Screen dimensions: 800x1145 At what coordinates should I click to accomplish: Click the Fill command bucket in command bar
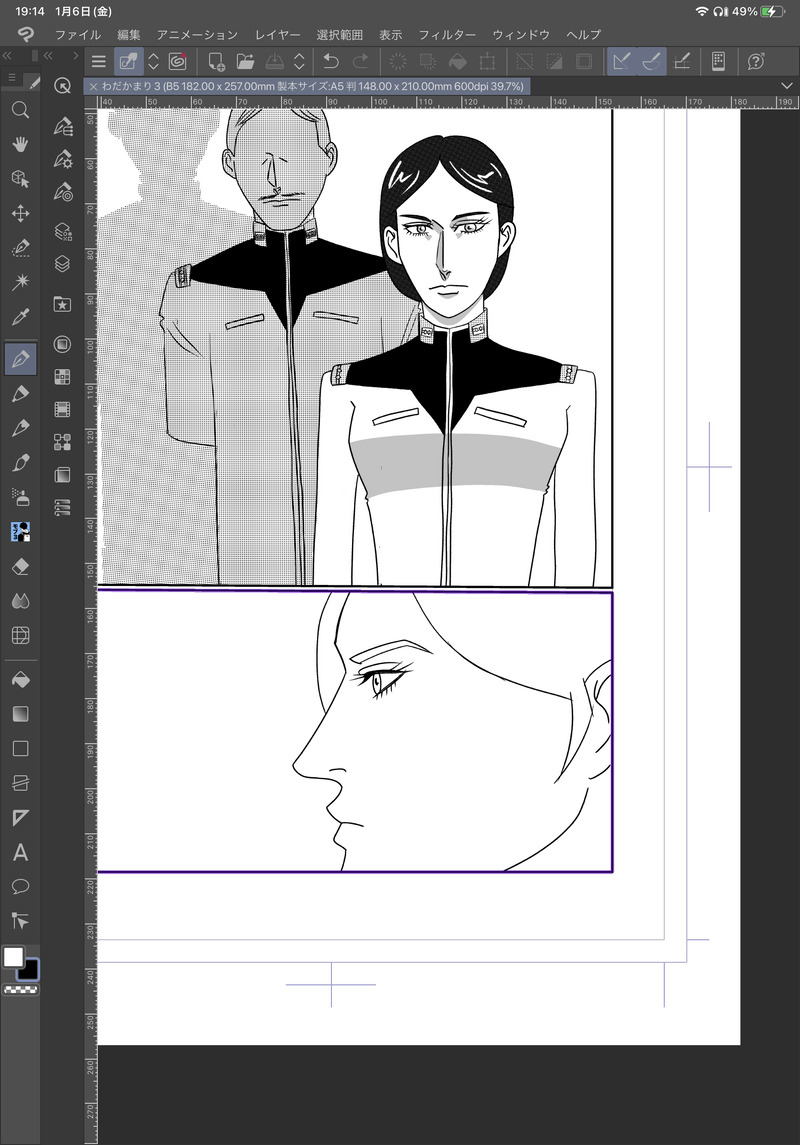point(457,61)
